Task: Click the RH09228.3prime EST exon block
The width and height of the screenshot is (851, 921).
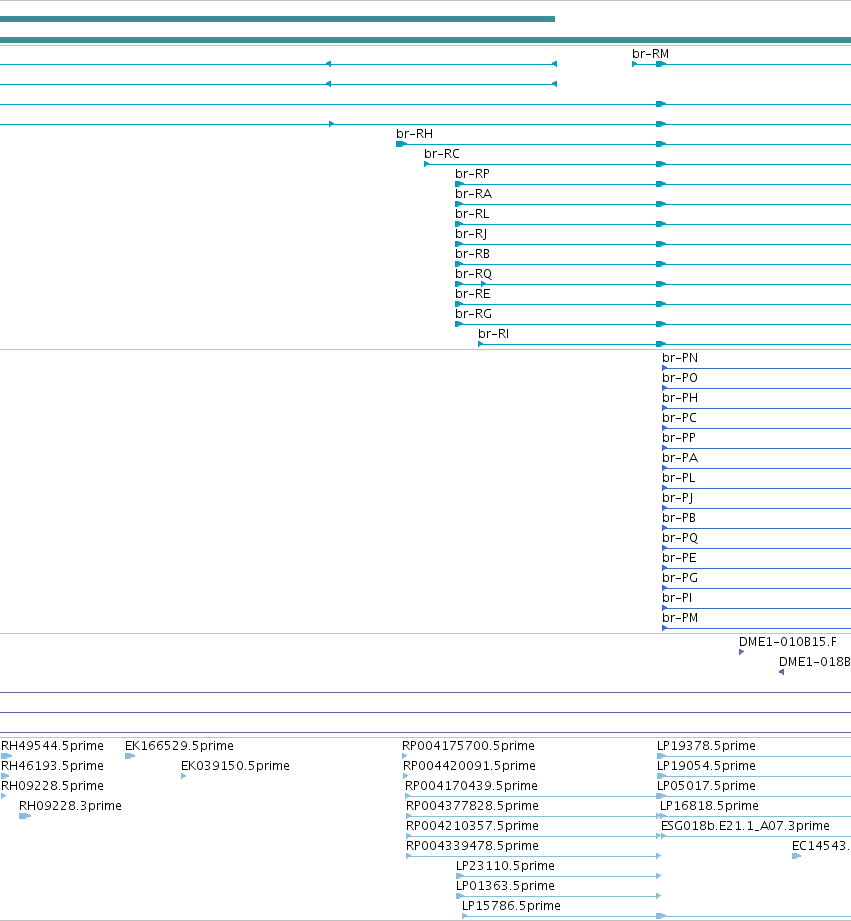Action: pyautogui.click(x=25, y=816)
